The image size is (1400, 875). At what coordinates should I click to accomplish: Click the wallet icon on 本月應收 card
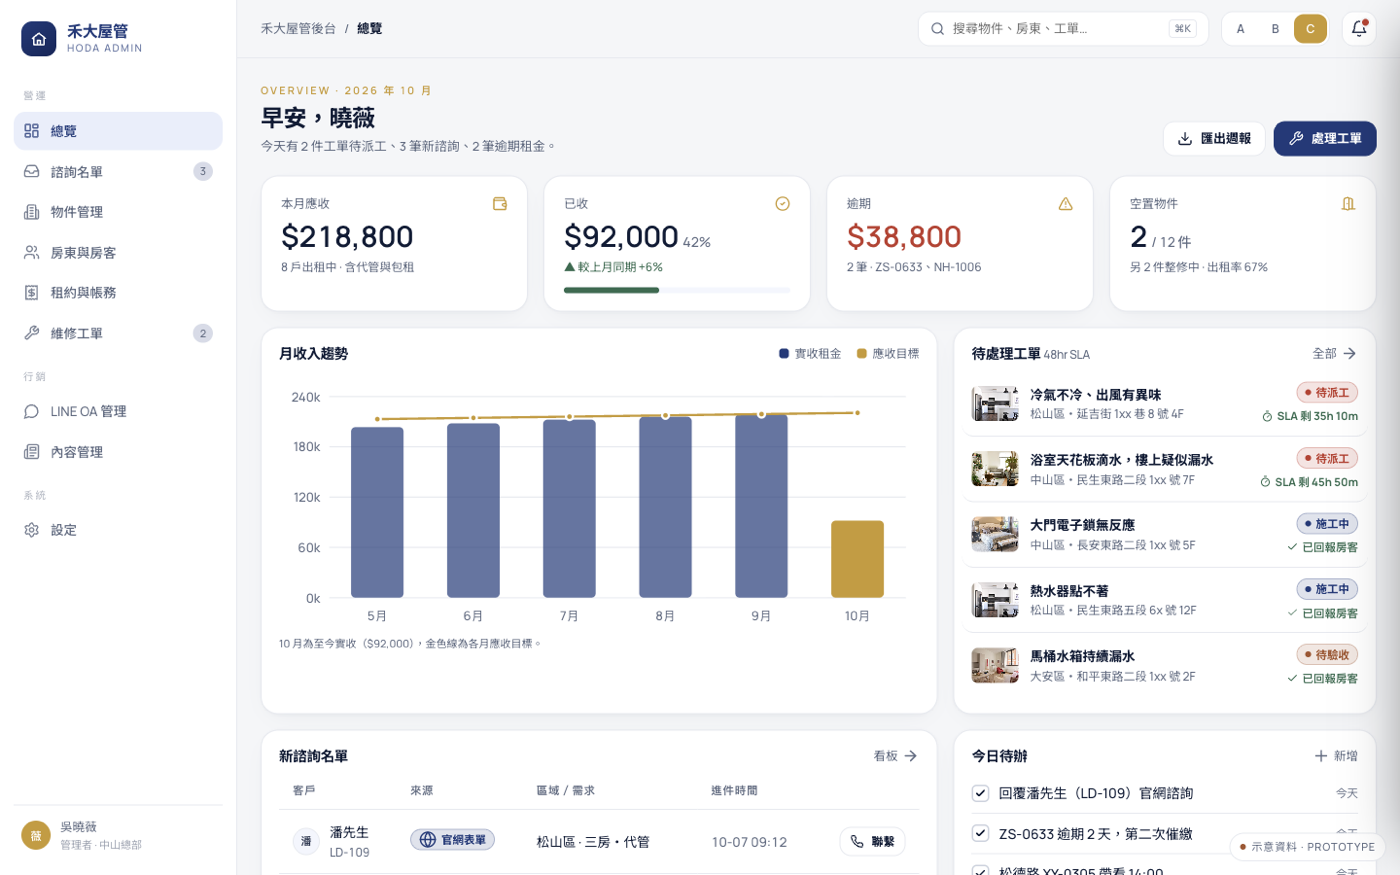click(500, 204)
